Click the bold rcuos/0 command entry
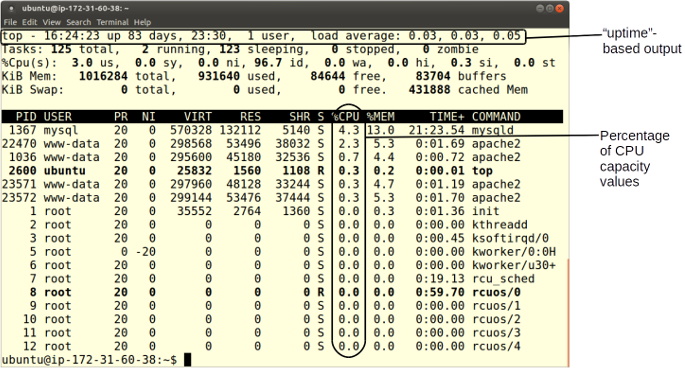This screenshot has height=370, width=685. coord(496,293)
